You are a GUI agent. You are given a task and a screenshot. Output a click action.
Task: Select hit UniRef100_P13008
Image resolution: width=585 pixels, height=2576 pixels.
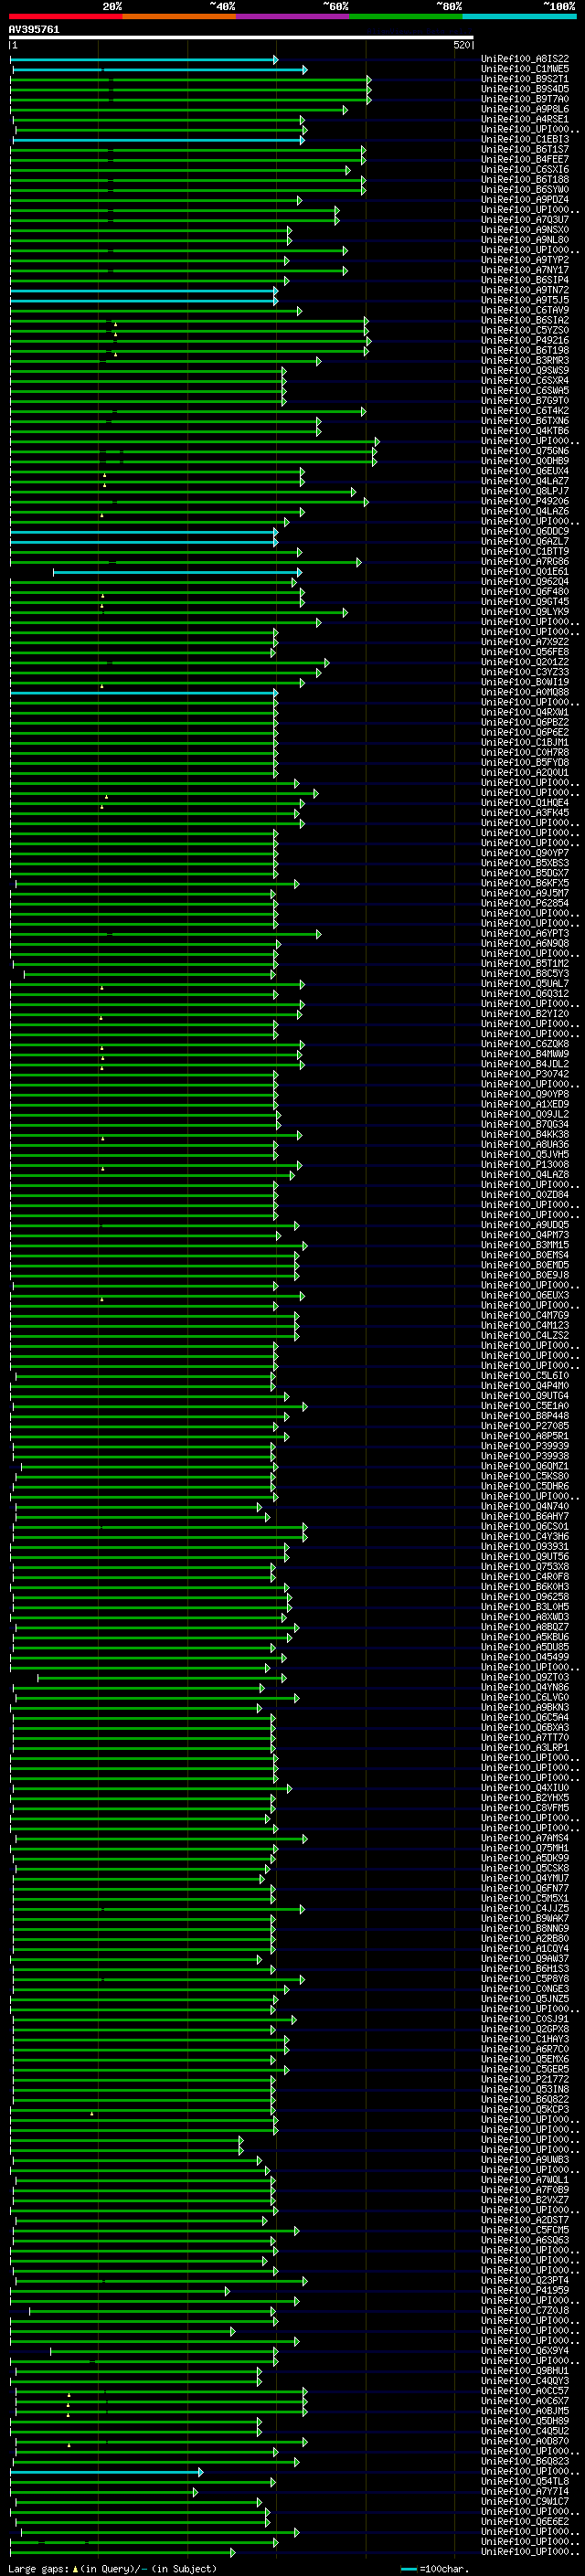click(525, 1165)
